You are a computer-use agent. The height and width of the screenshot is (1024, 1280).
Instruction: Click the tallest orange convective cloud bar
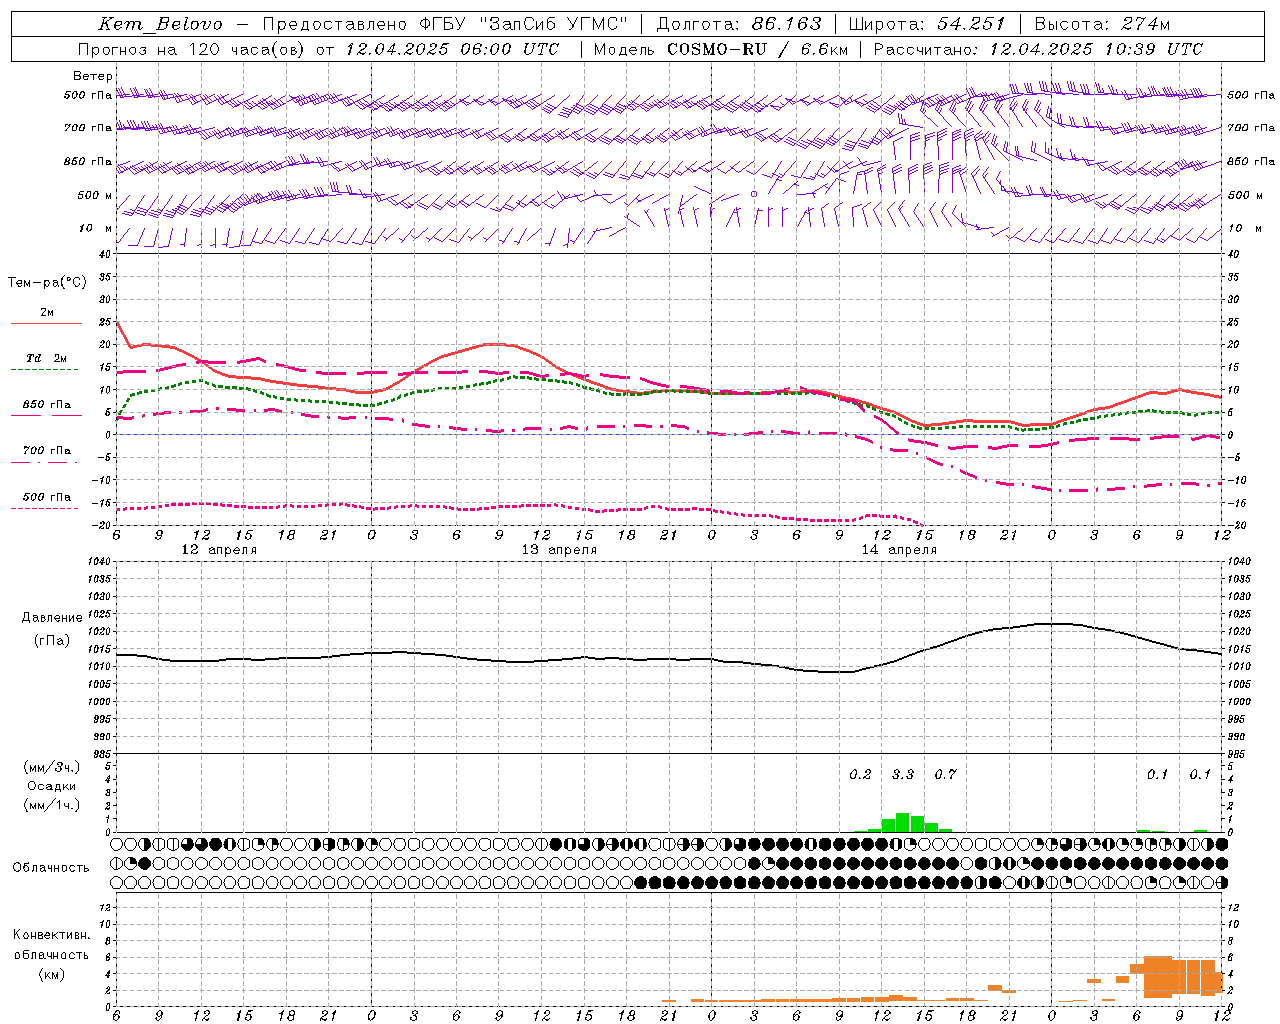tap(1158, 977)
